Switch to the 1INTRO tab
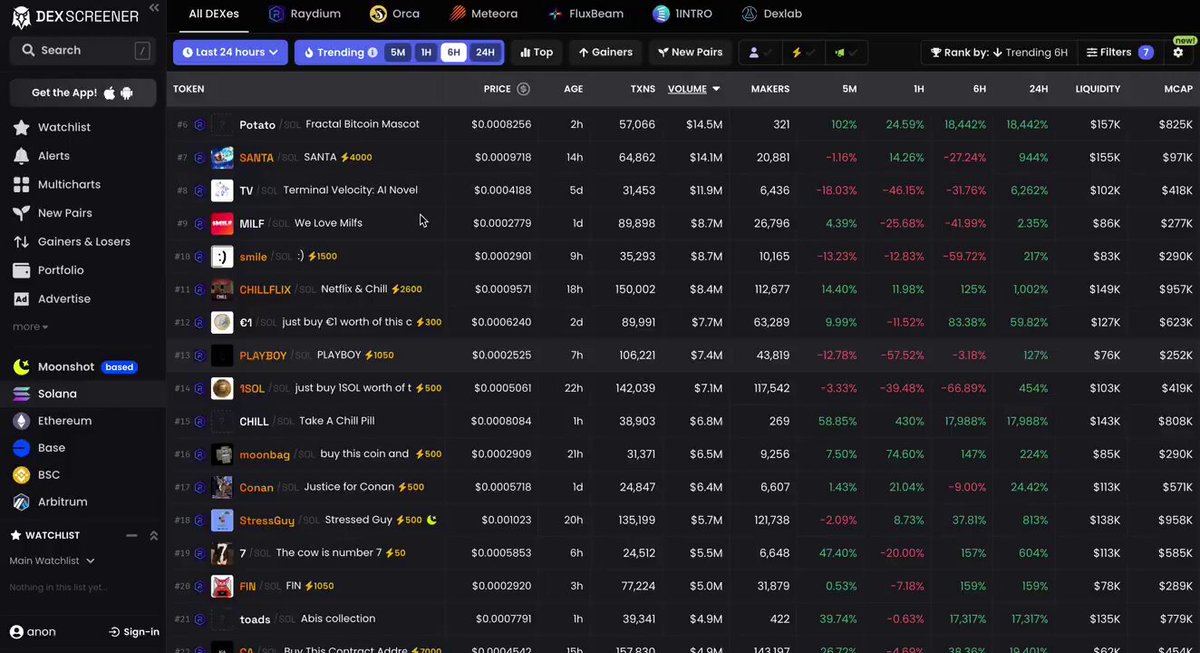This screenshot has height=653, width=1200. coord(684,14)
